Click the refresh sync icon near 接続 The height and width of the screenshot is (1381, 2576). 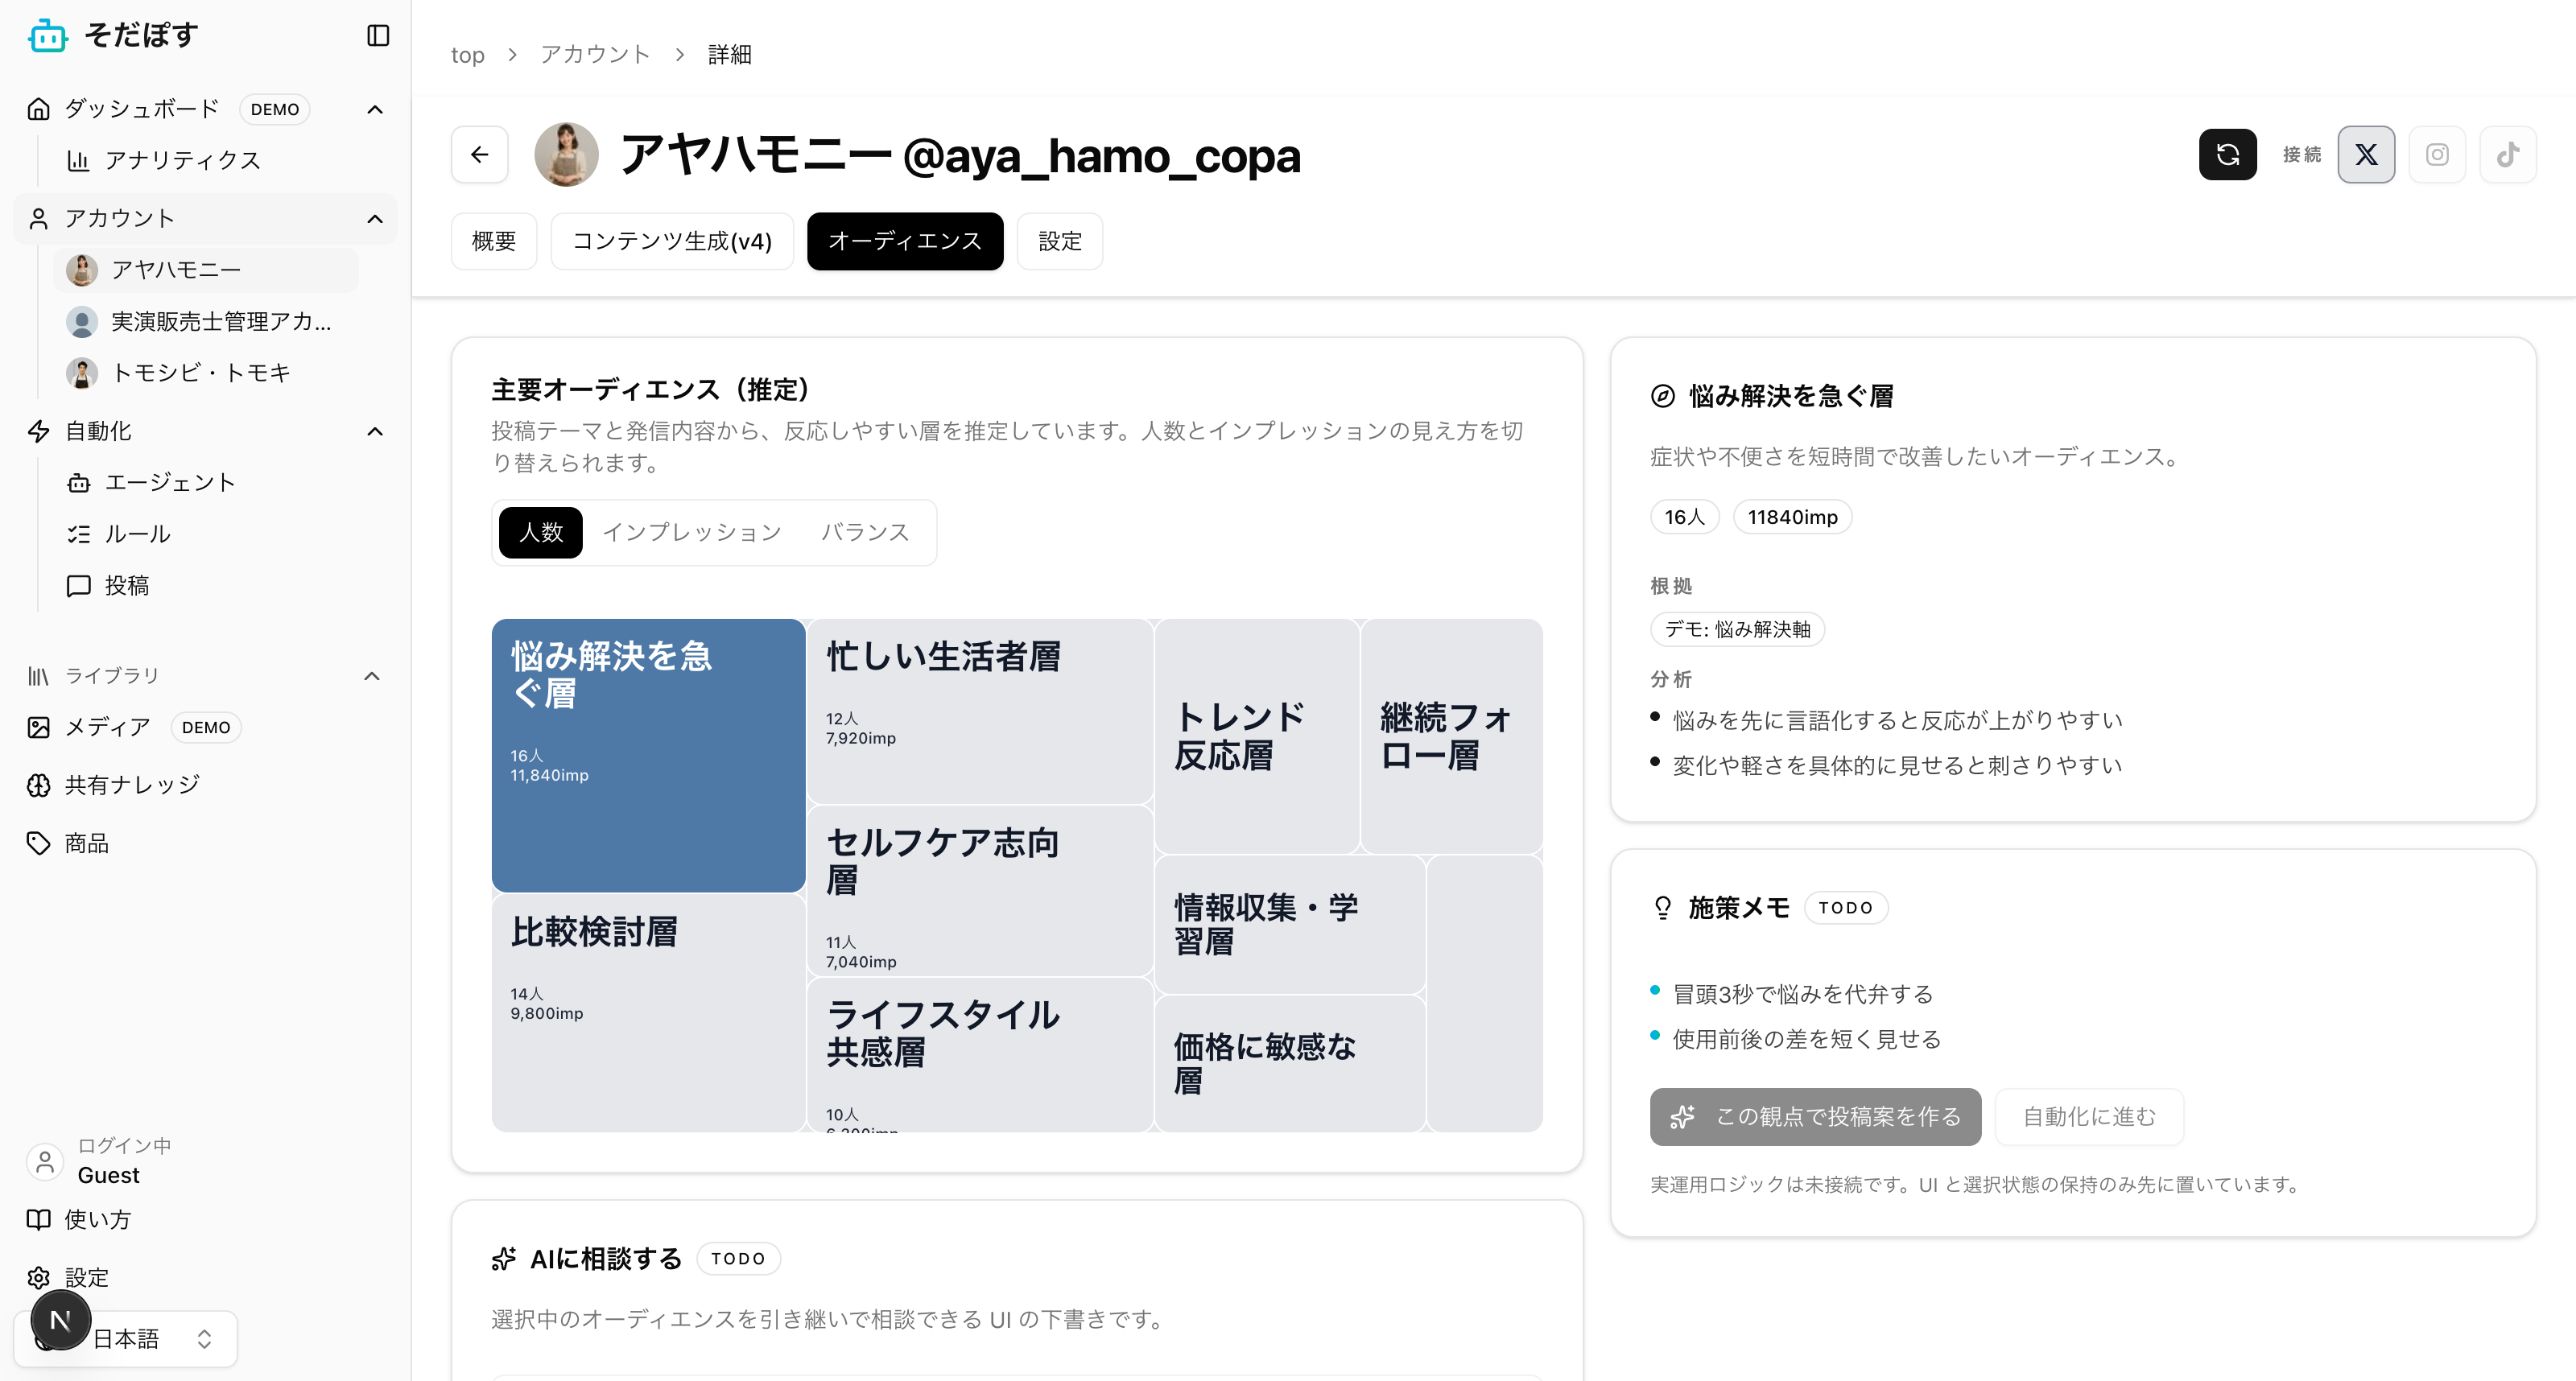click(2227, 154)
